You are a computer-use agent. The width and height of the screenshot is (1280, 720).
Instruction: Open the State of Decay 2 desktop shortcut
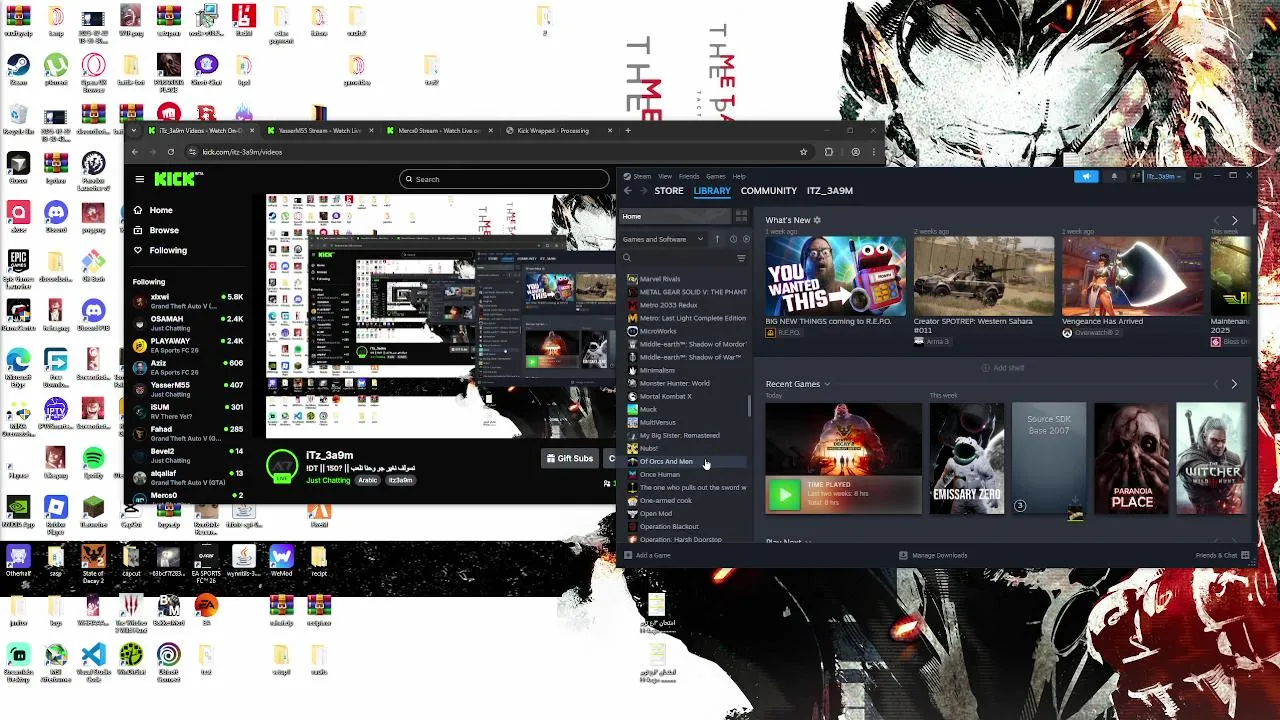93,561
